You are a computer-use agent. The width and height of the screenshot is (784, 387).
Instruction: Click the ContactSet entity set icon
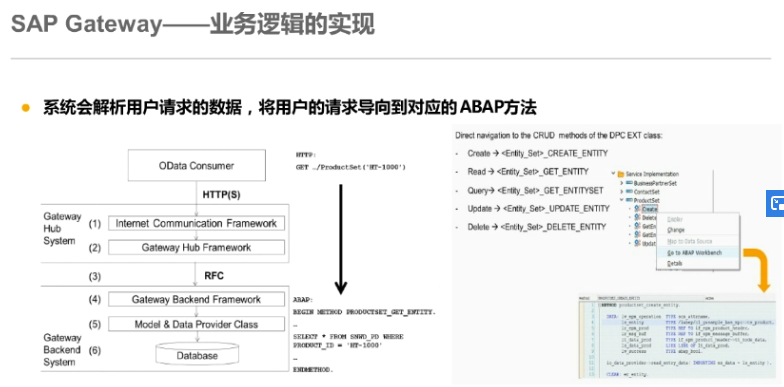pos(629,192)
